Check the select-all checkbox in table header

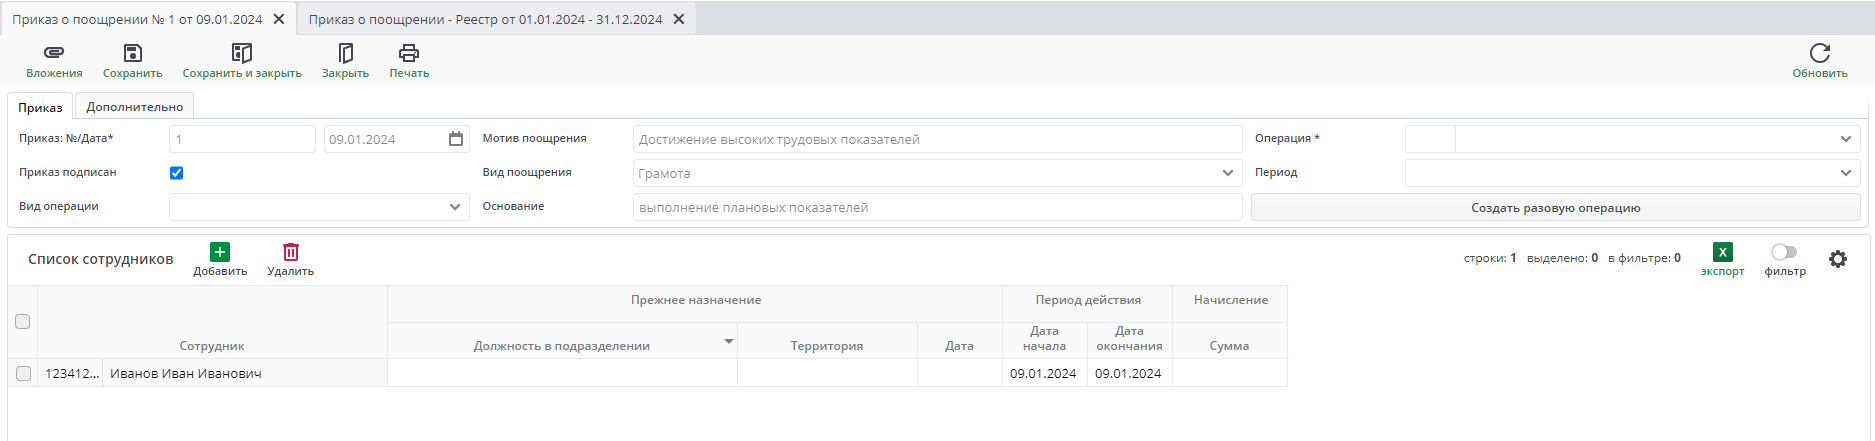[23, 322]
